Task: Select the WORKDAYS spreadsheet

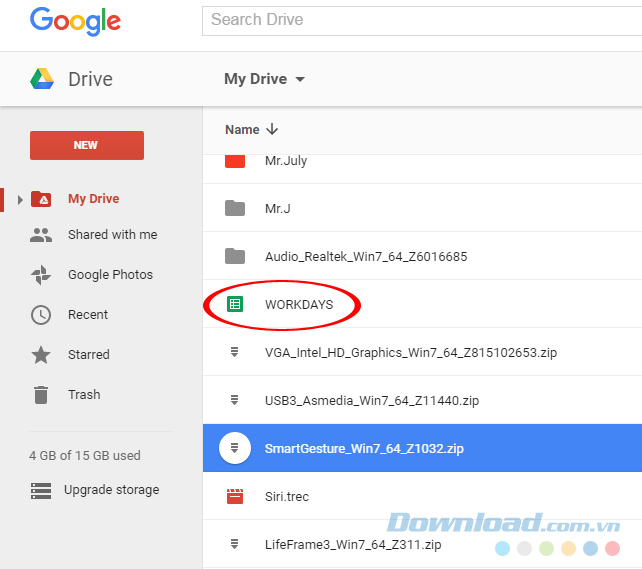Action: pyautogui.click(x=299, y=305)
